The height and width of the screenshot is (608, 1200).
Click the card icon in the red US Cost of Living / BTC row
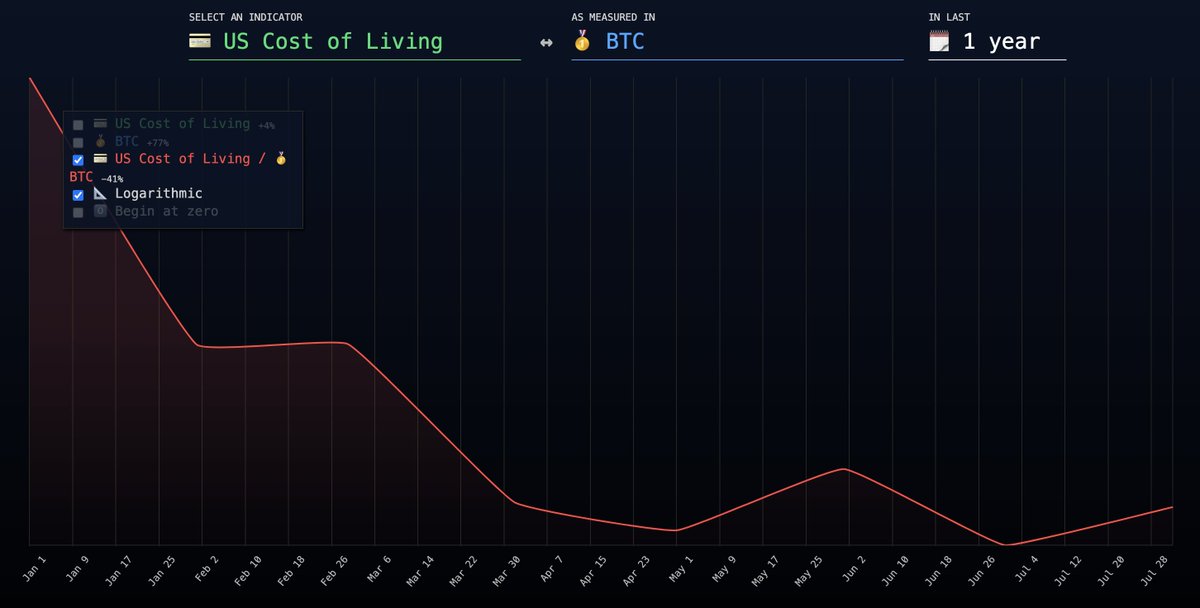coord(100,158)
